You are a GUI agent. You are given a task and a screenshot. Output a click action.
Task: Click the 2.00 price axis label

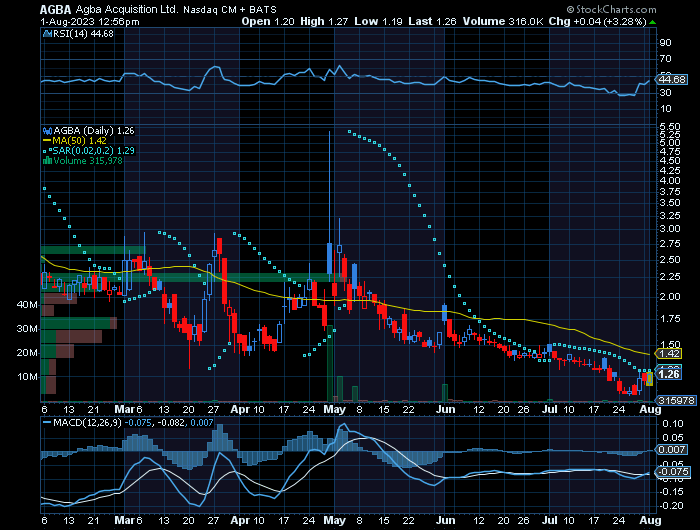coord(670,296)
